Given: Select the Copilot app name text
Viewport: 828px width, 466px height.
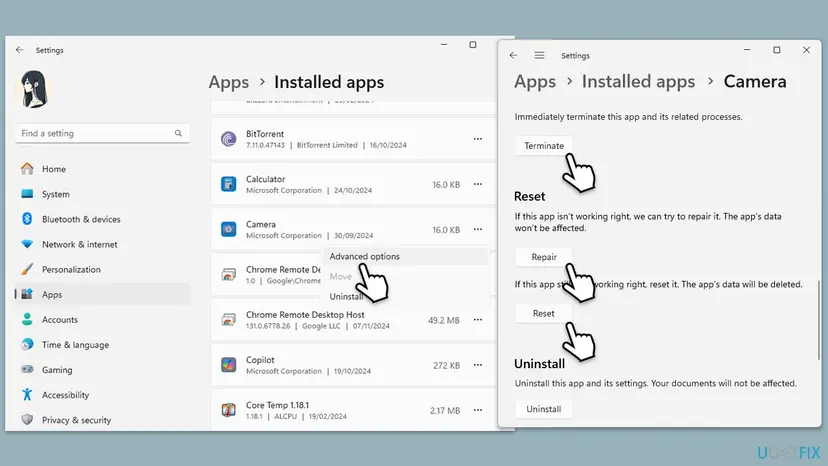Looking at the screenshot, I should tap(260, 360).
